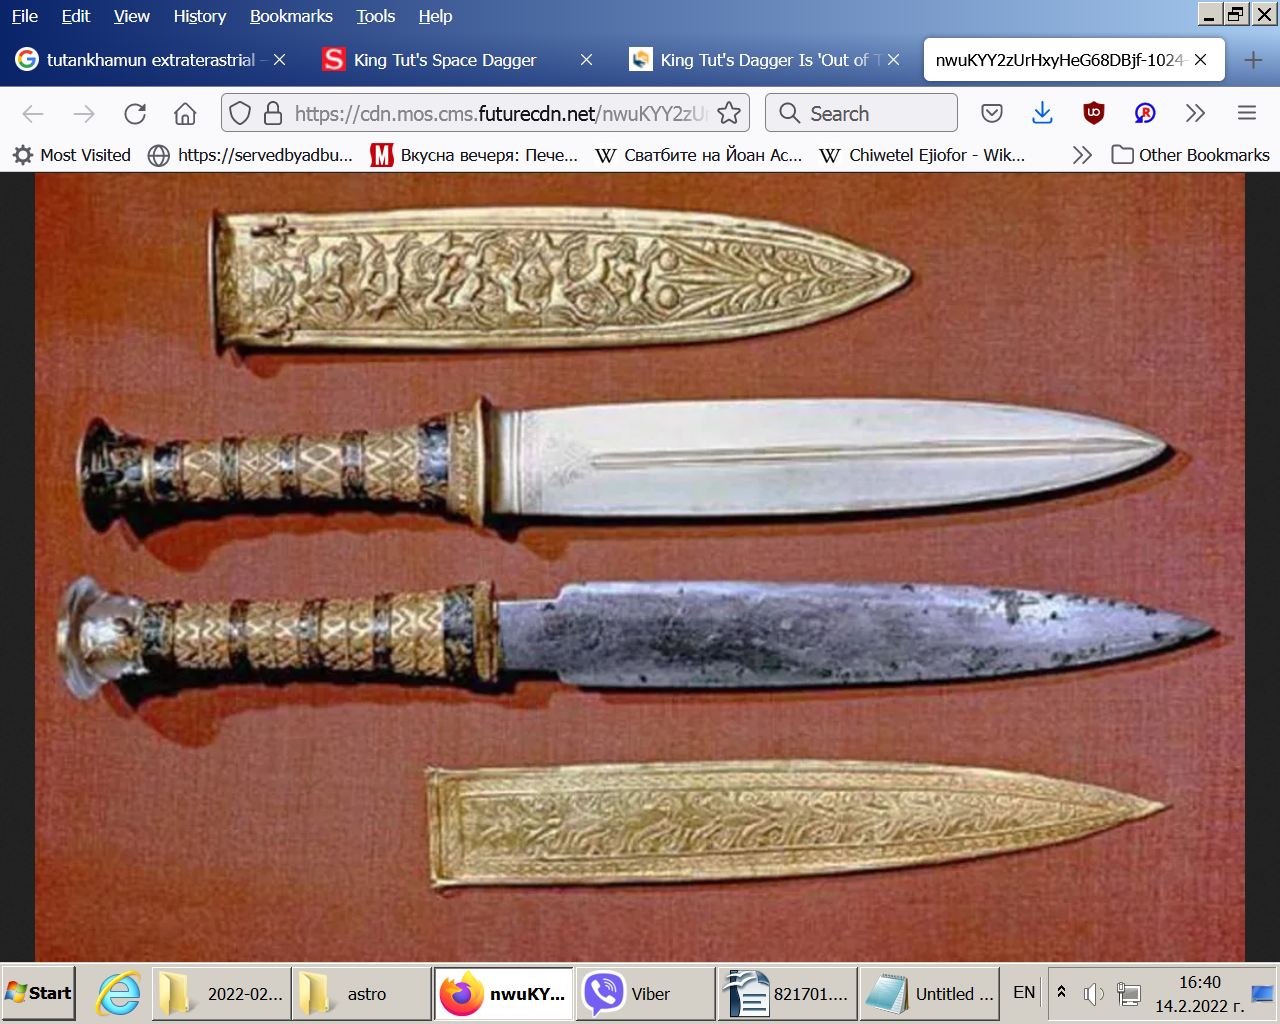Open the History menu
The image size is (1280, 1024).
[x=199, y=16]
